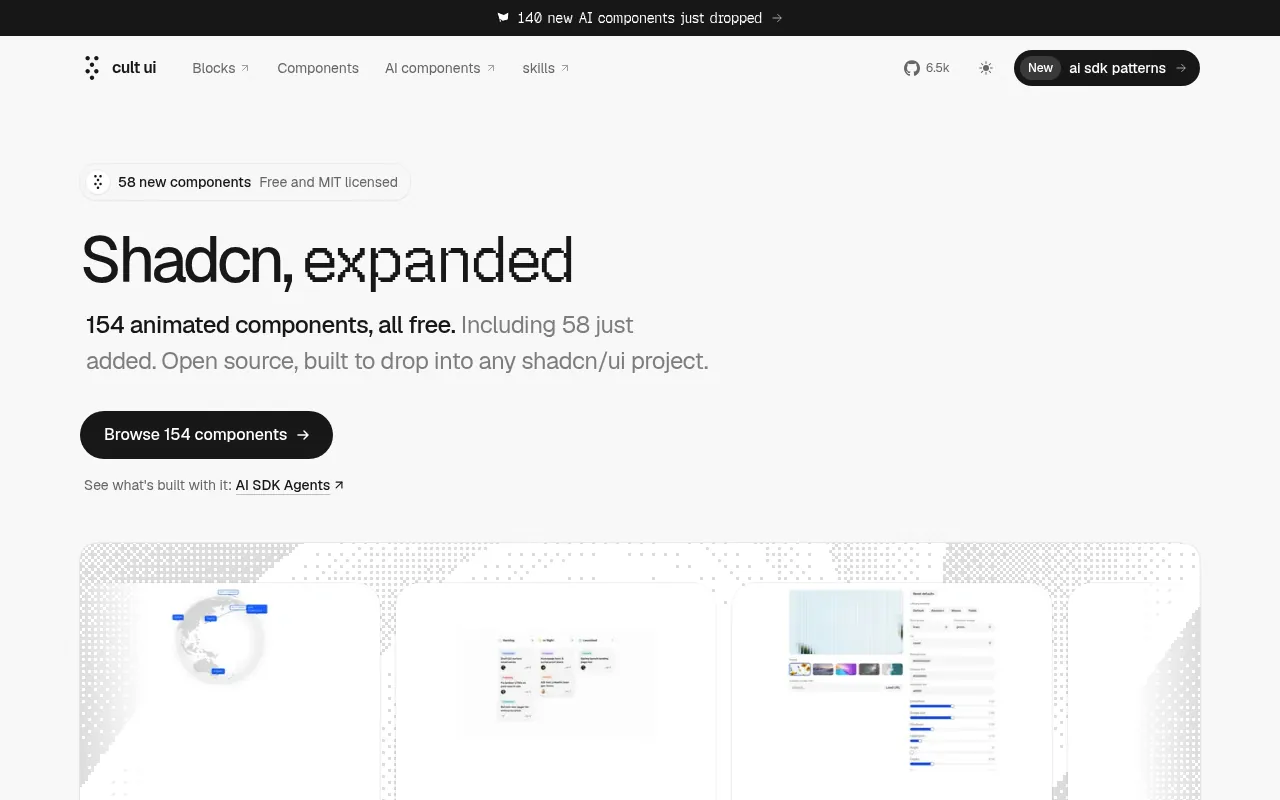Open the image editor sliders preview card
The height and width of the screenshot is (800, 1280).
[x=892, y=692]
